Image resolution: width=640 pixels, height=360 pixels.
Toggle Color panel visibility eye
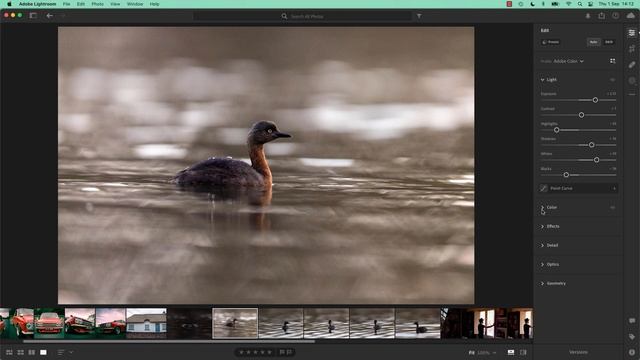612,207
